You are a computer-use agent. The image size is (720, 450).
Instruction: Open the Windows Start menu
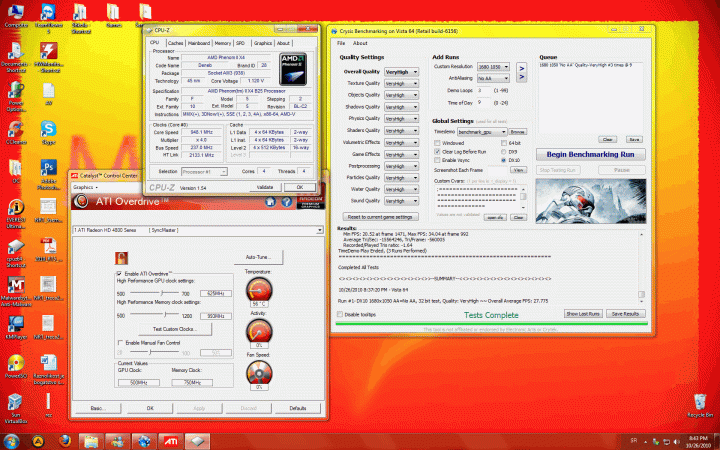coord(10,441)
